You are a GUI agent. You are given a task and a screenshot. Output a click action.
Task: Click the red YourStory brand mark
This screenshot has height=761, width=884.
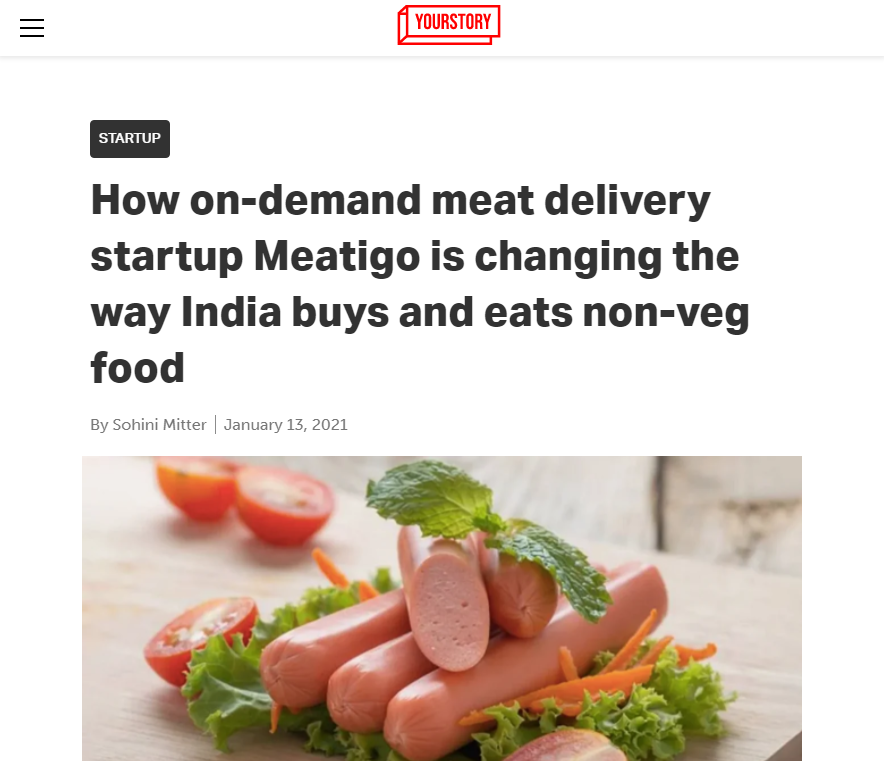click(x=448, y=24)
